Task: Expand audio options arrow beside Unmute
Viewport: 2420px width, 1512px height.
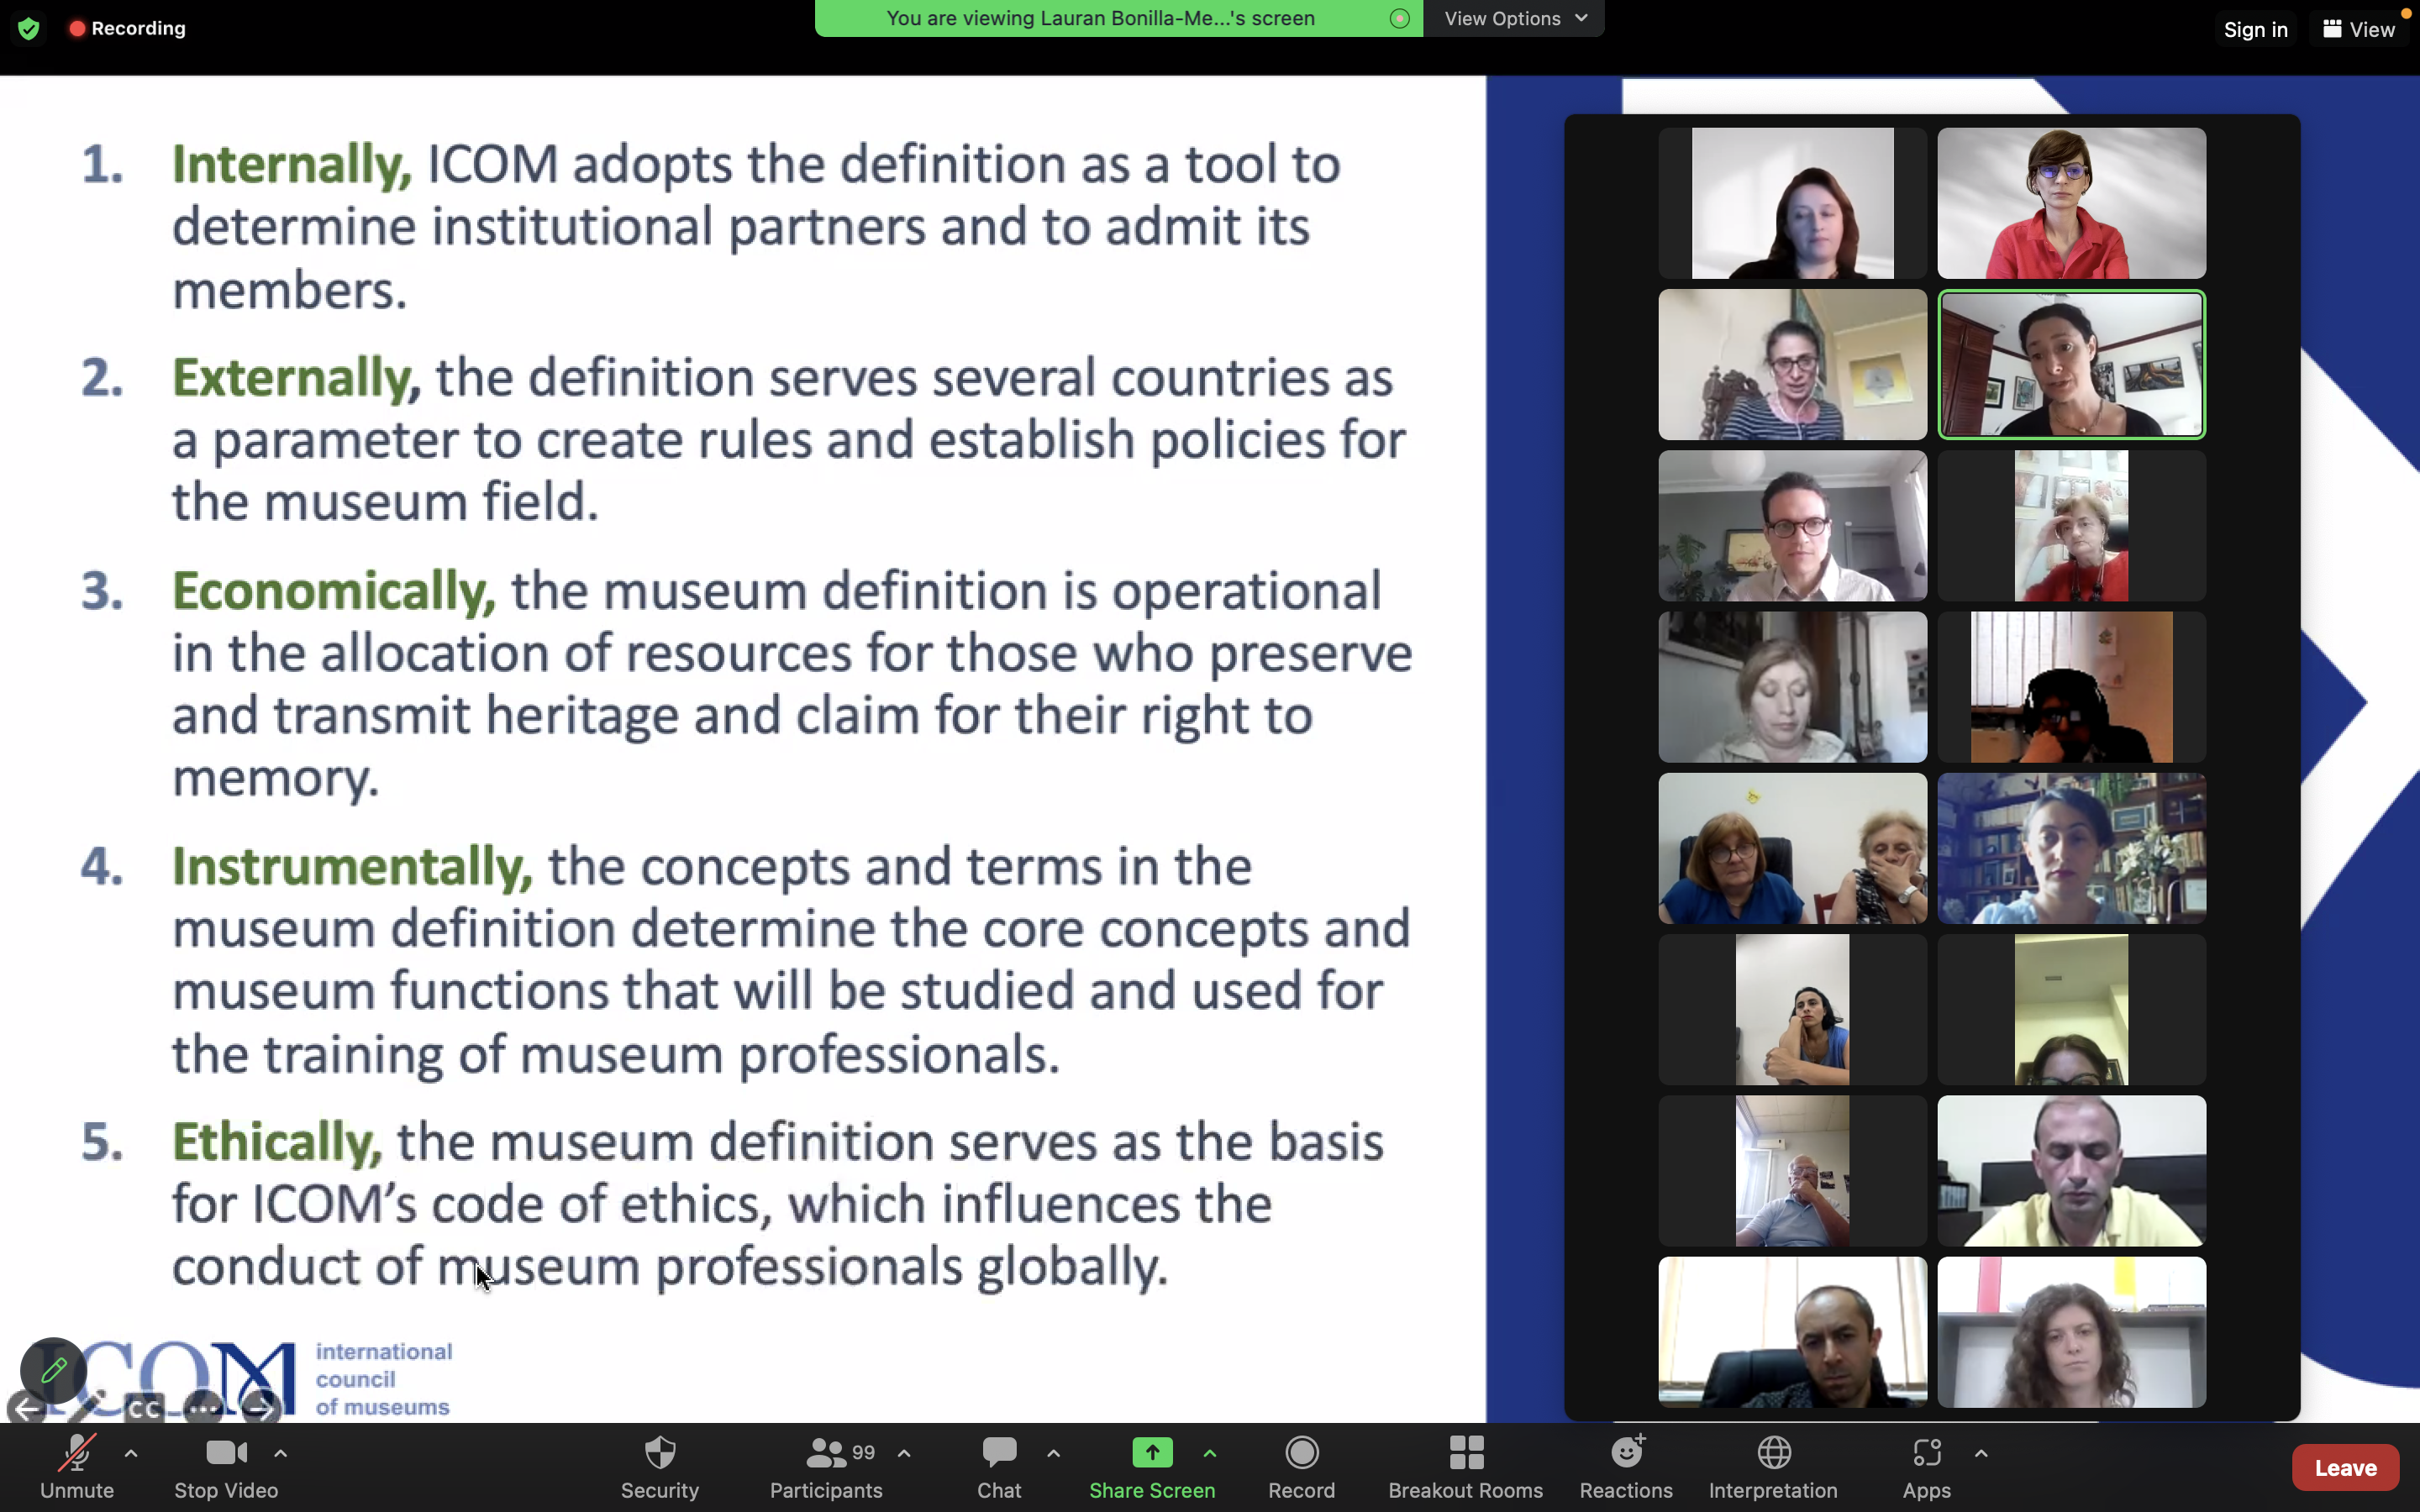Action: (131, 1453)
